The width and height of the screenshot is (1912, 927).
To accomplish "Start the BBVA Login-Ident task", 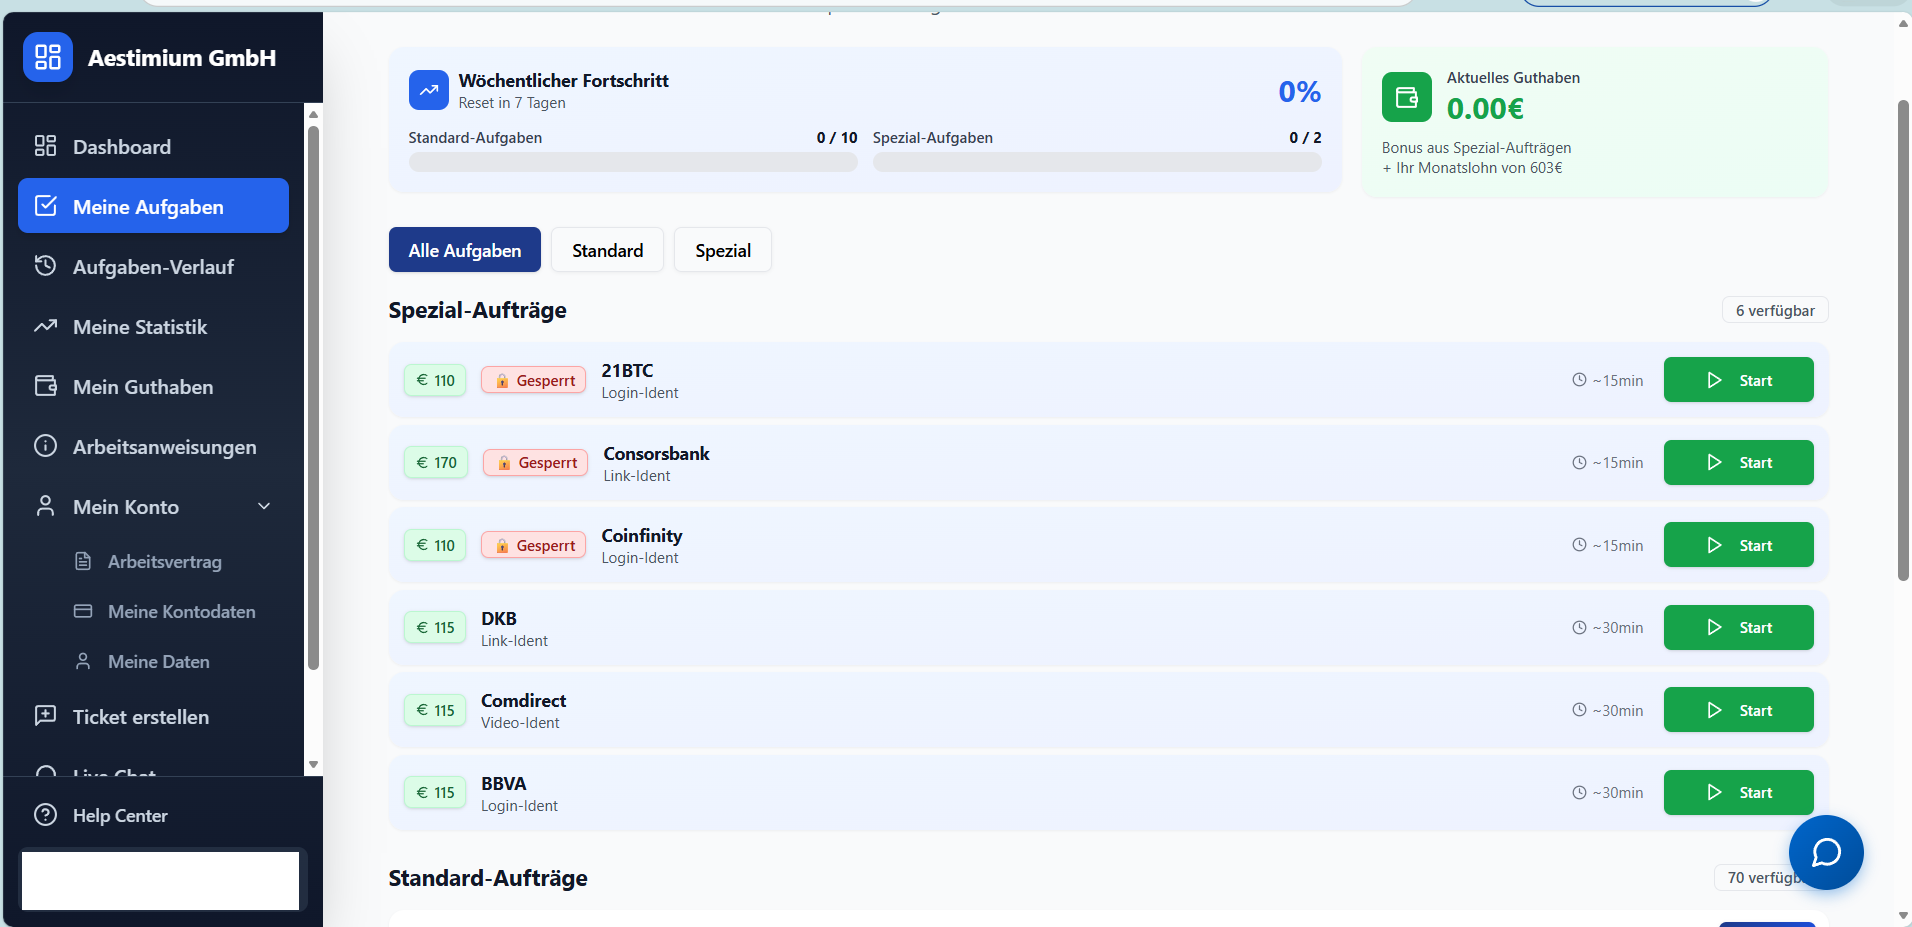I will pyautogui.click(x=1738, y=792).
